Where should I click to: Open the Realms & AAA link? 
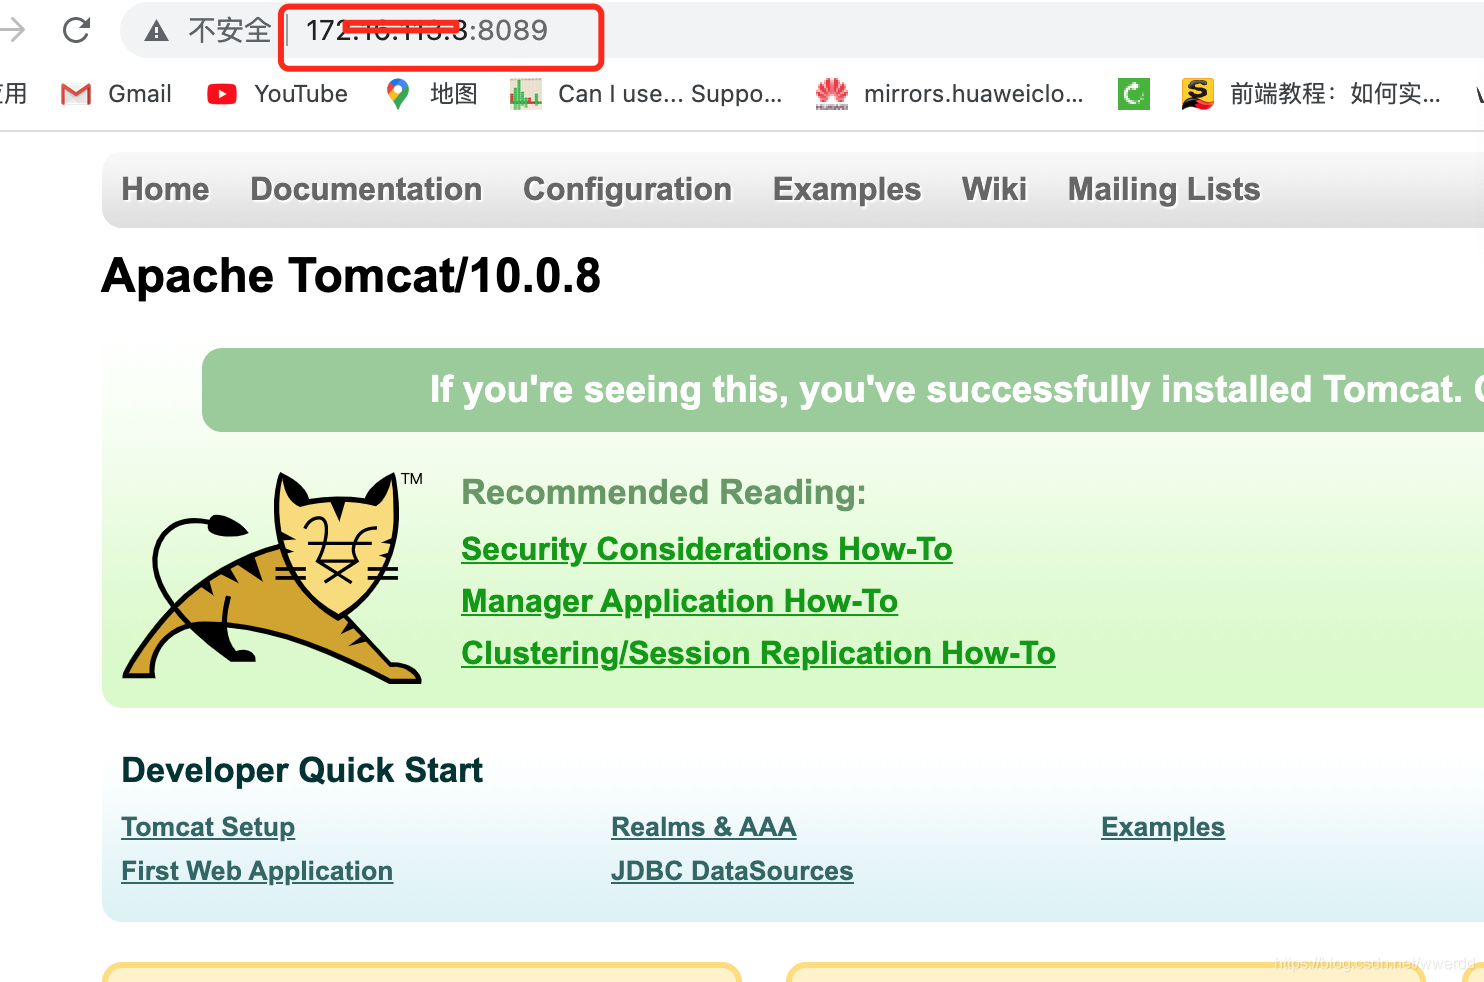point(704,827)
